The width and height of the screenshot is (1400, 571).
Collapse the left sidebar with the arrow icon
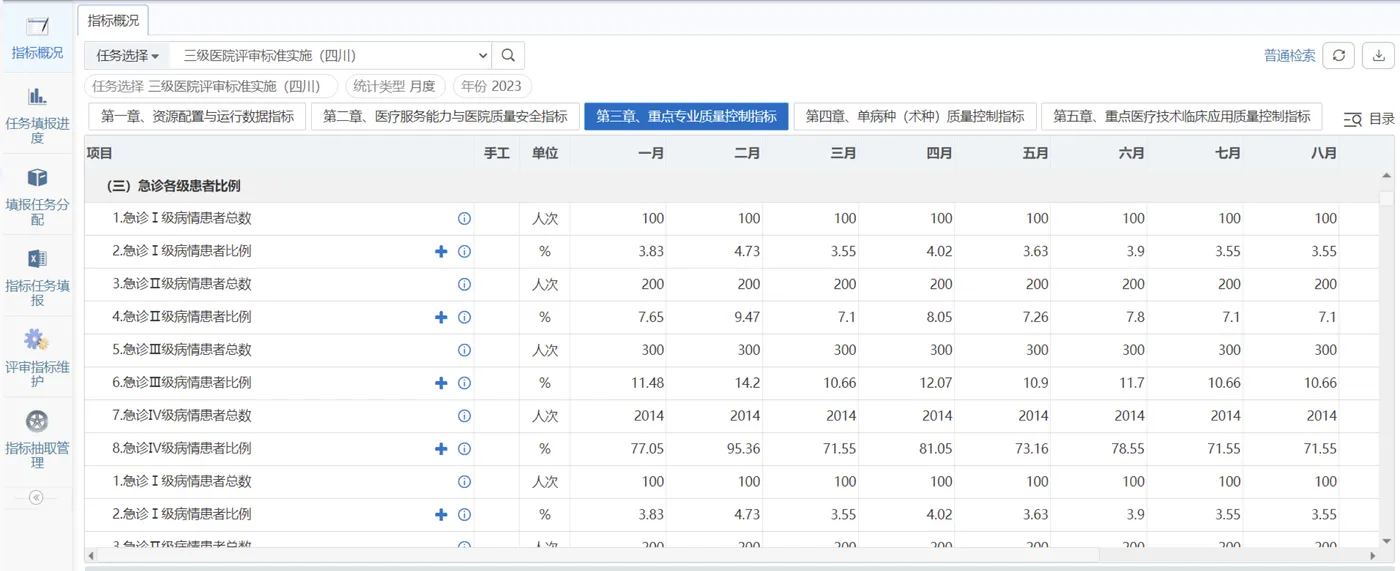tap(36, 497)
